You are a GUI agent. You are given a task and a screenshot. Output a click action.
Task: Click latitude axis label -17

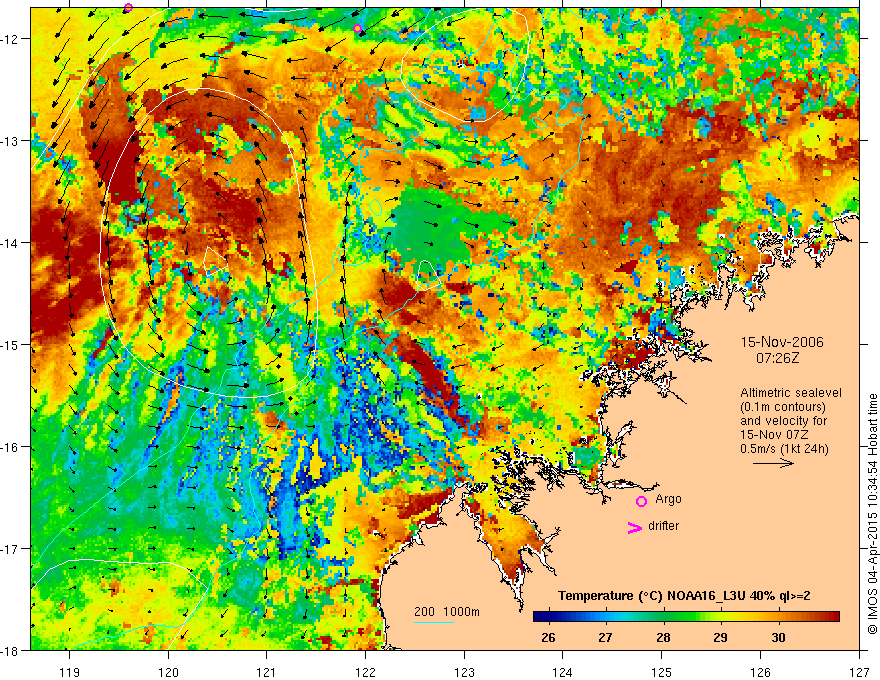click(x=10, y=548)
